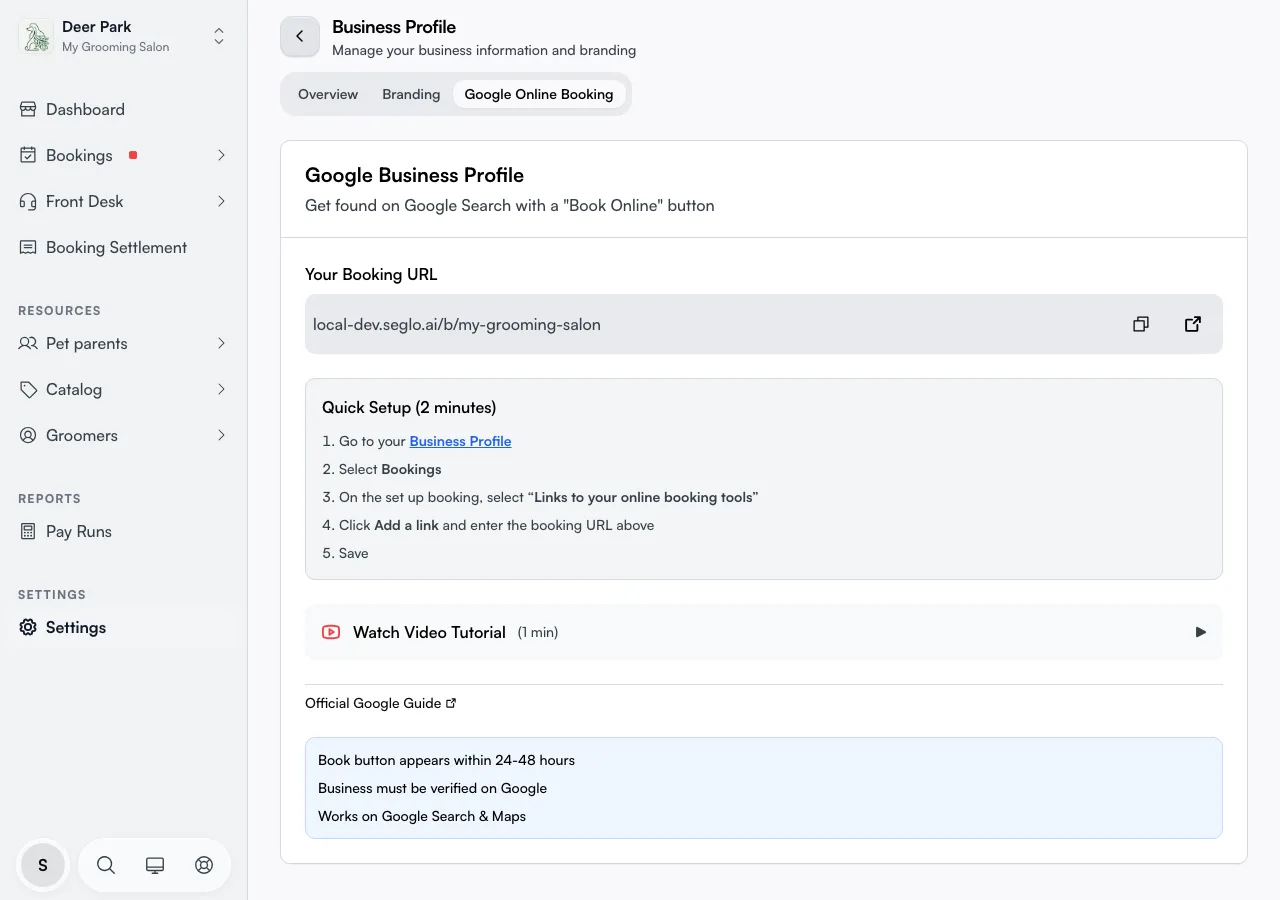Open the Overview tab
1280x900 pixels.
[x=328, y=94]
